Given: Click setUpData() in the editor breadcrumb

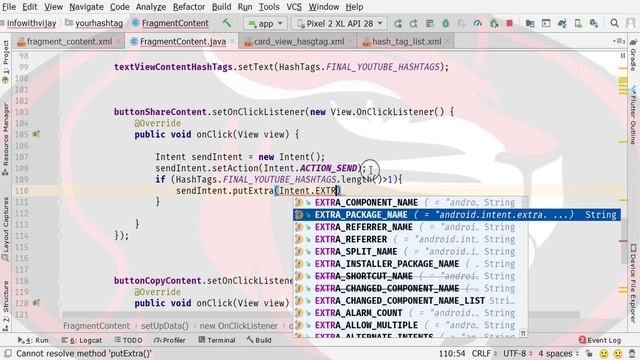Looking at the screenshot, I should [x=164, y=326].
